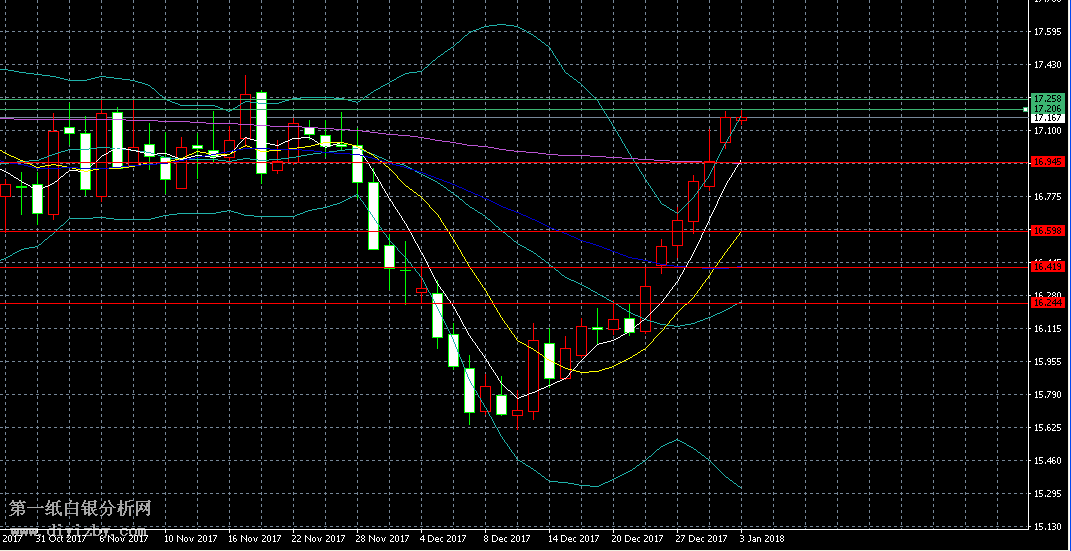
Task: Click the small white square marker beside the price axis
Action: (1028, 108)
